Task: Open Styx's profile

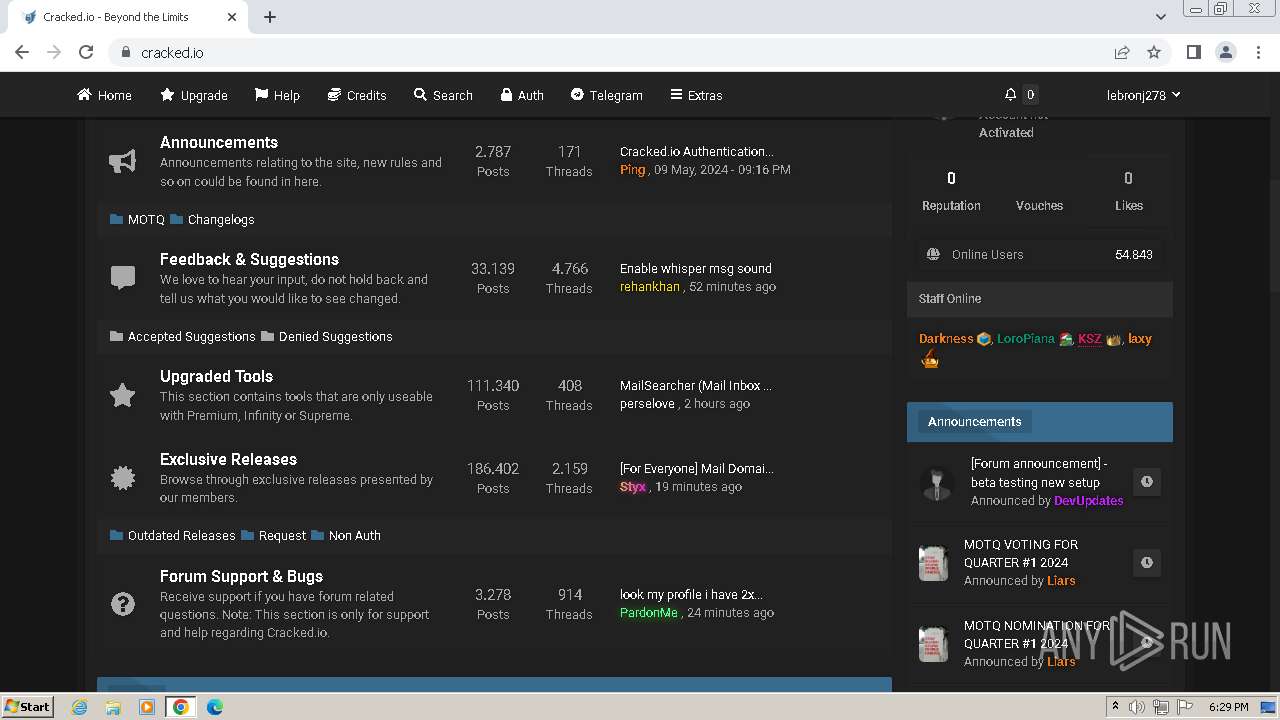Action: [632, 487]
